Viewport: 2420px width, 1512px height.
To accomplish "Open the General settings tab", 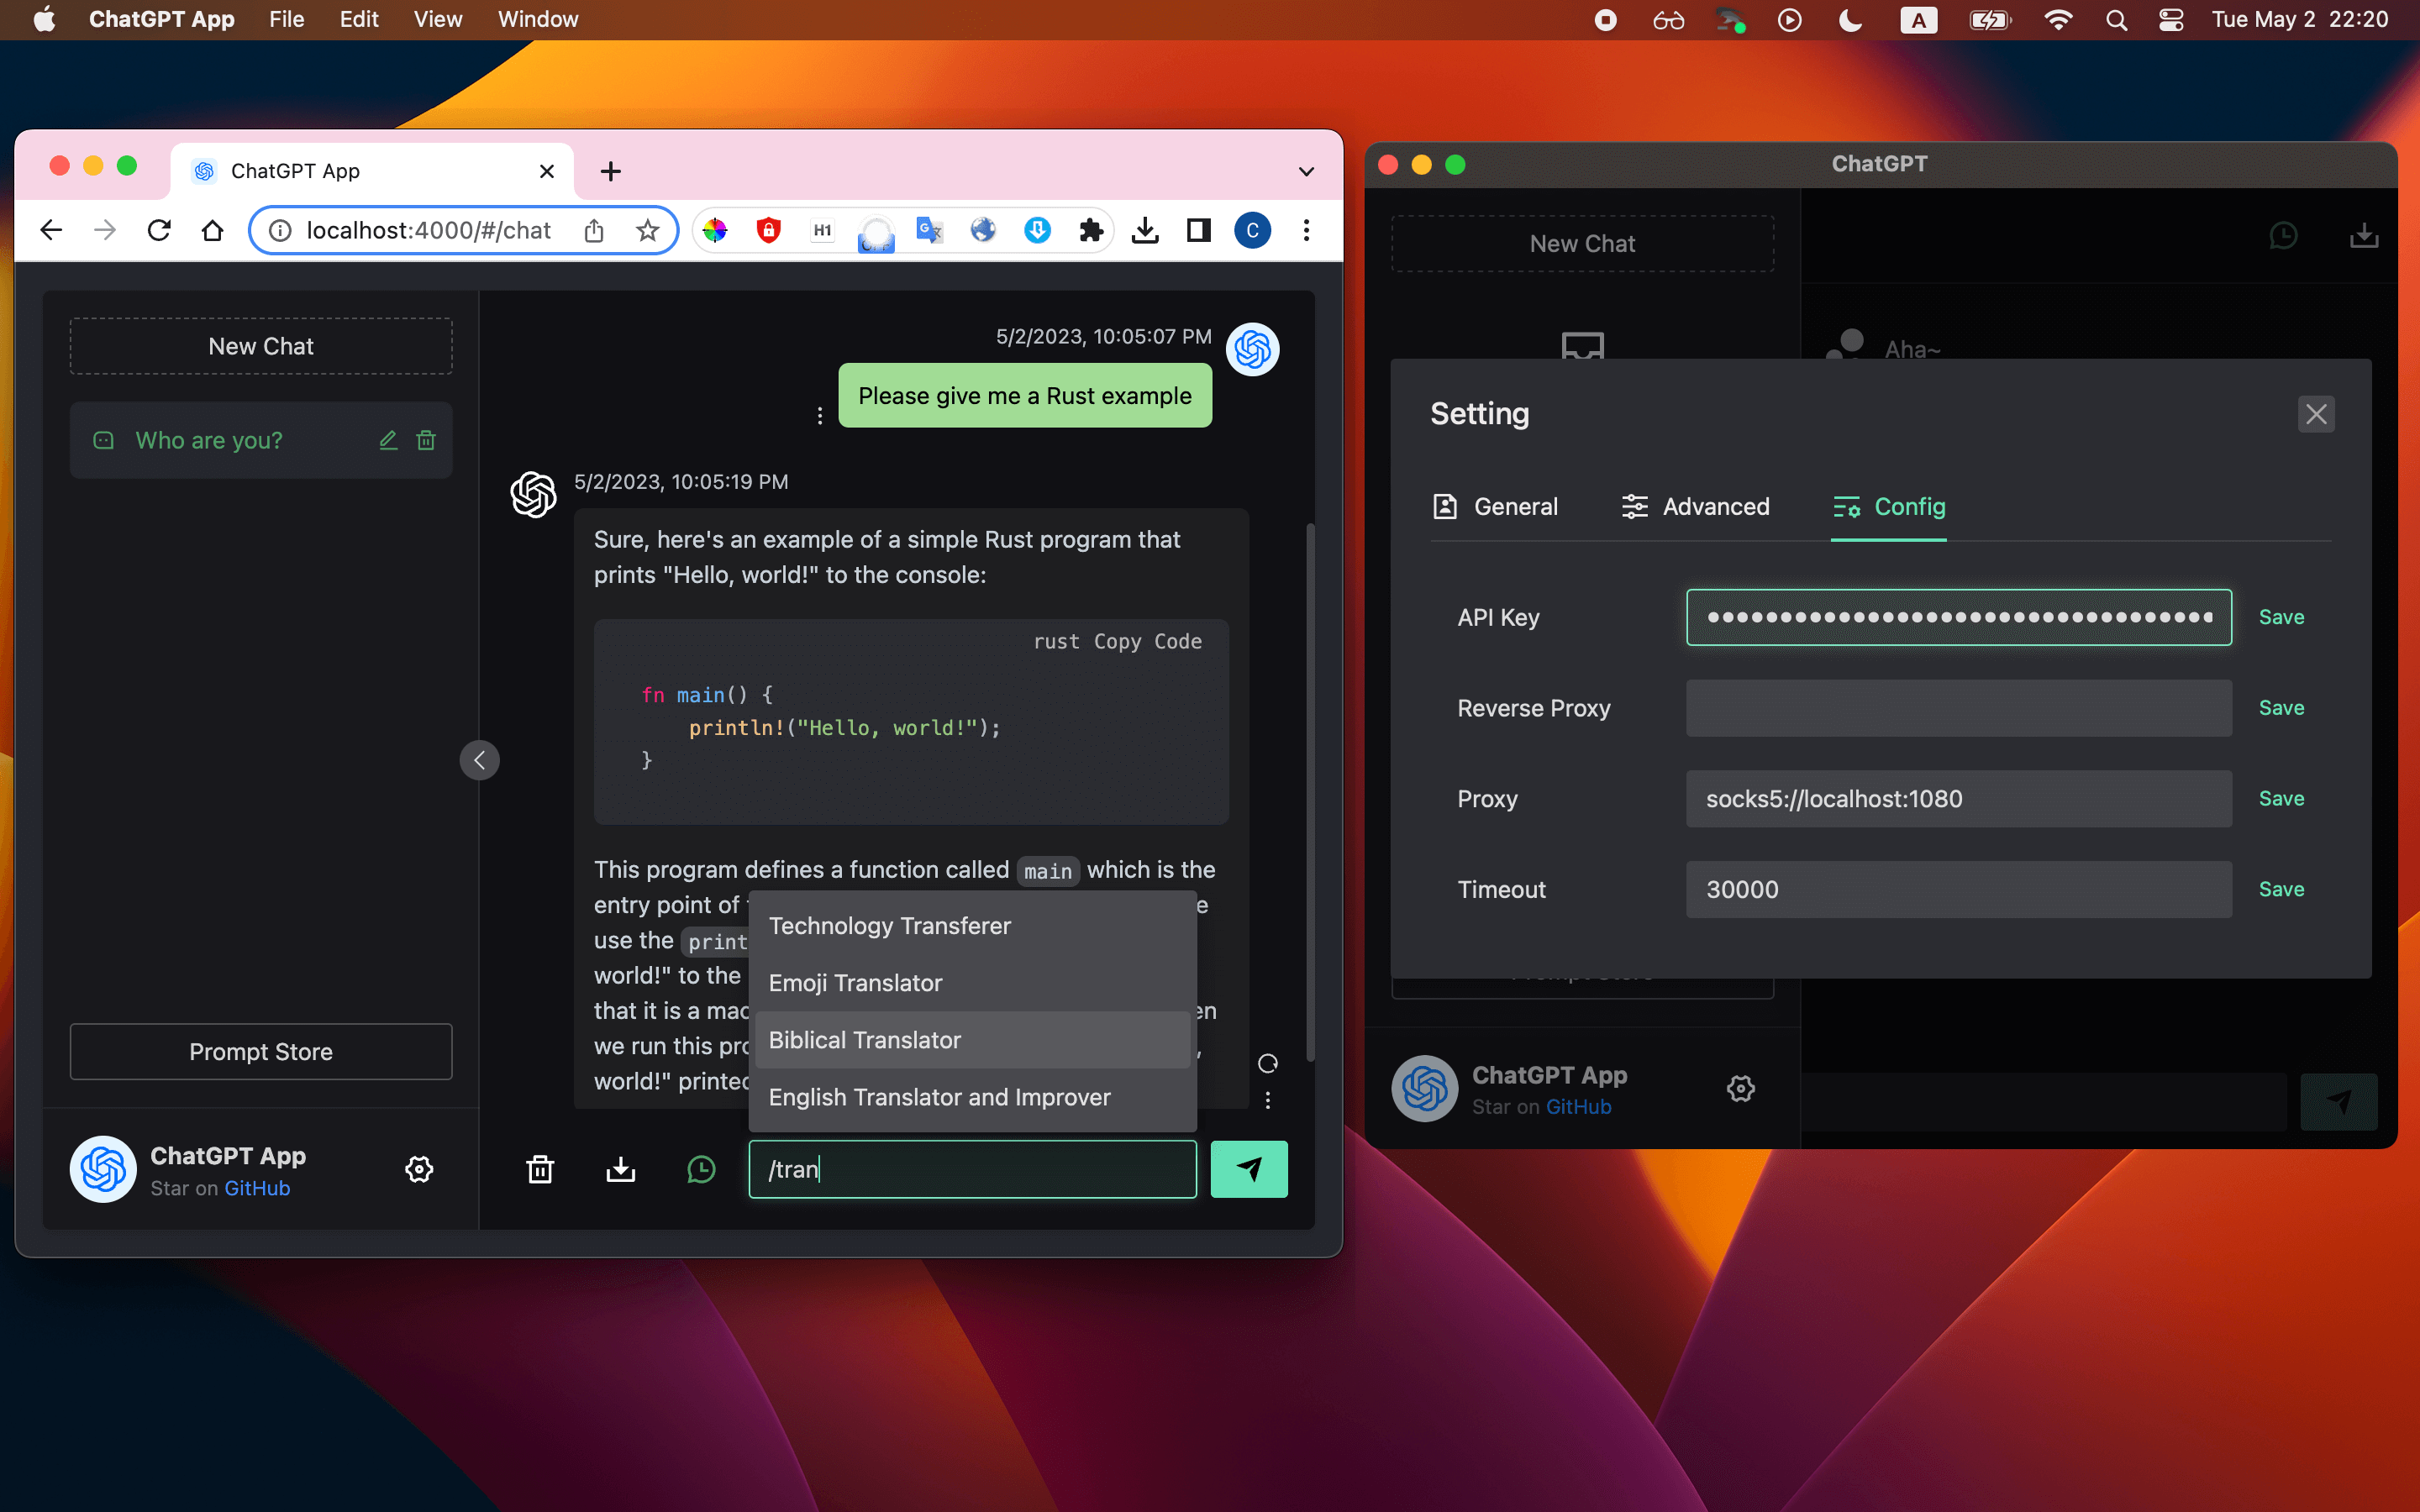I will coord(1496,507).
